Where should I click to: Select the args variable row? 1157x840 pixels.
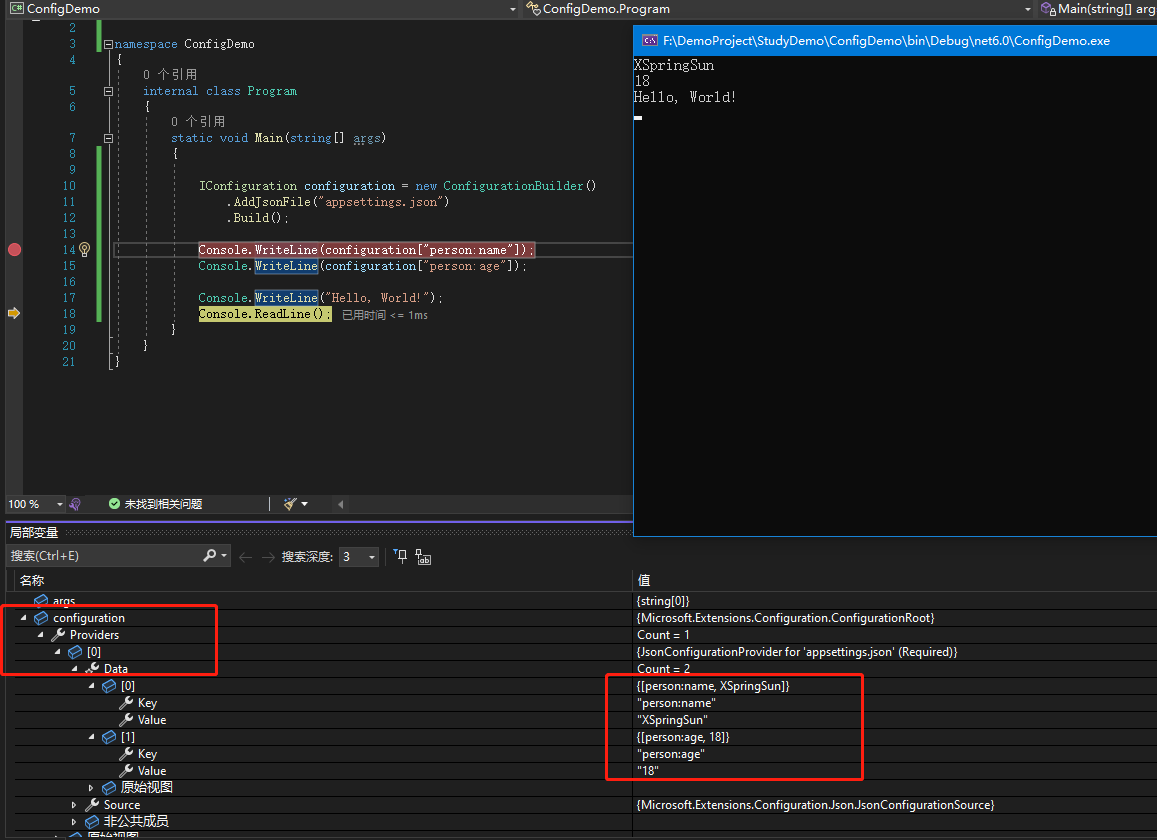click(x=64, y=601)
